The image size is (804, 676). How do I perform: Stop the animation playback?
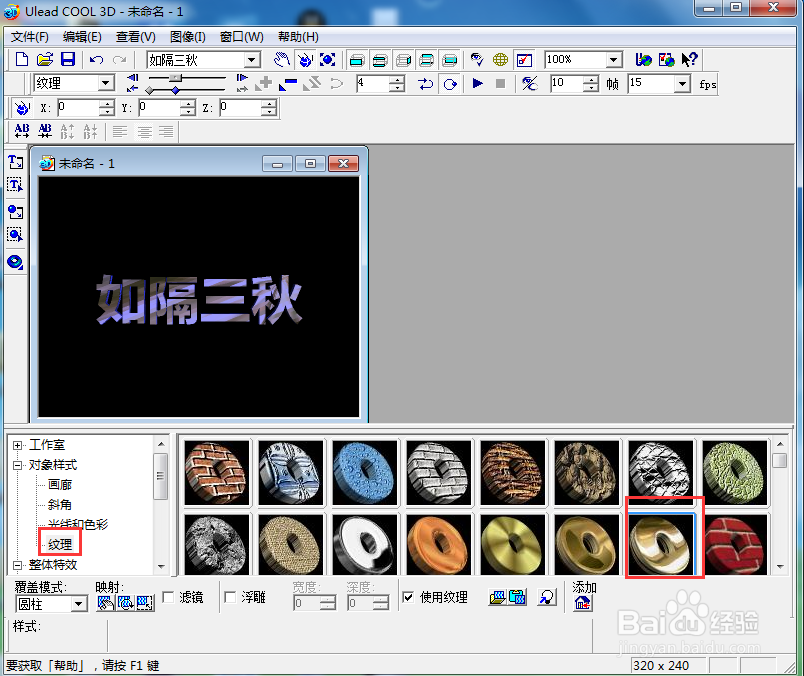pos(500,83)
